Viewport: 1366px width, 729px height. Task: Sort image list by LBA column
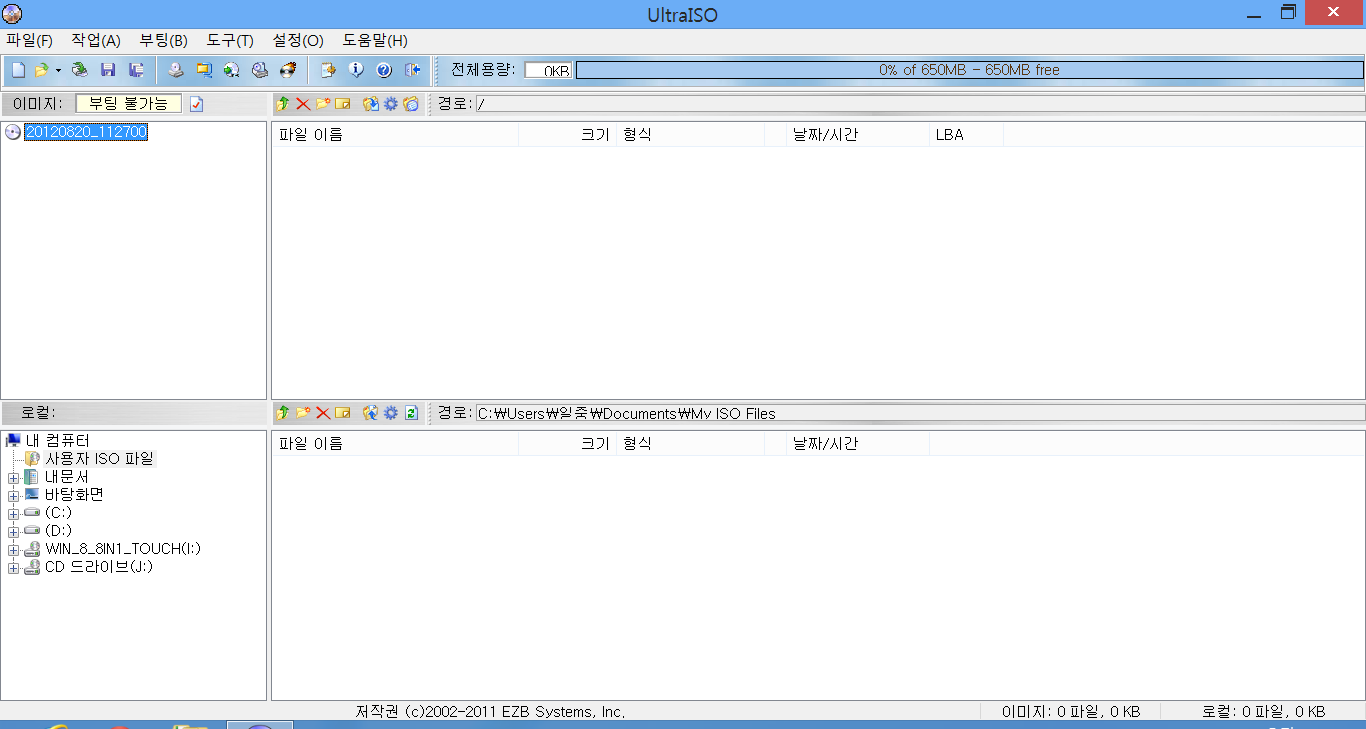tap(966, 134)
